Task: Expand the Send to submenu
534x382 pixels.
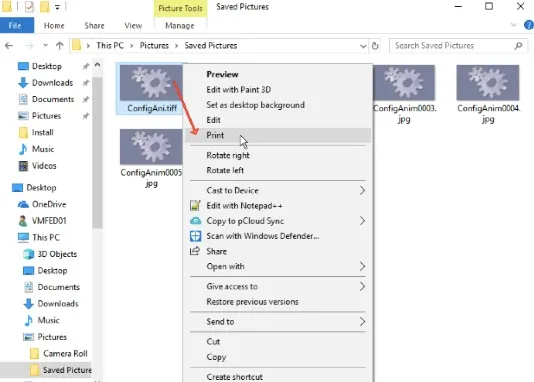Action: click(278, 321)
